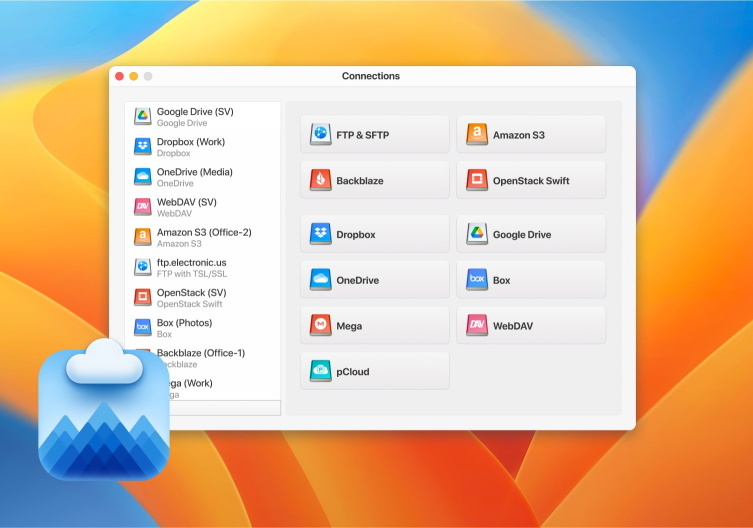Click the Connections window title
753x528 pixels.
(x=371, y=76)
